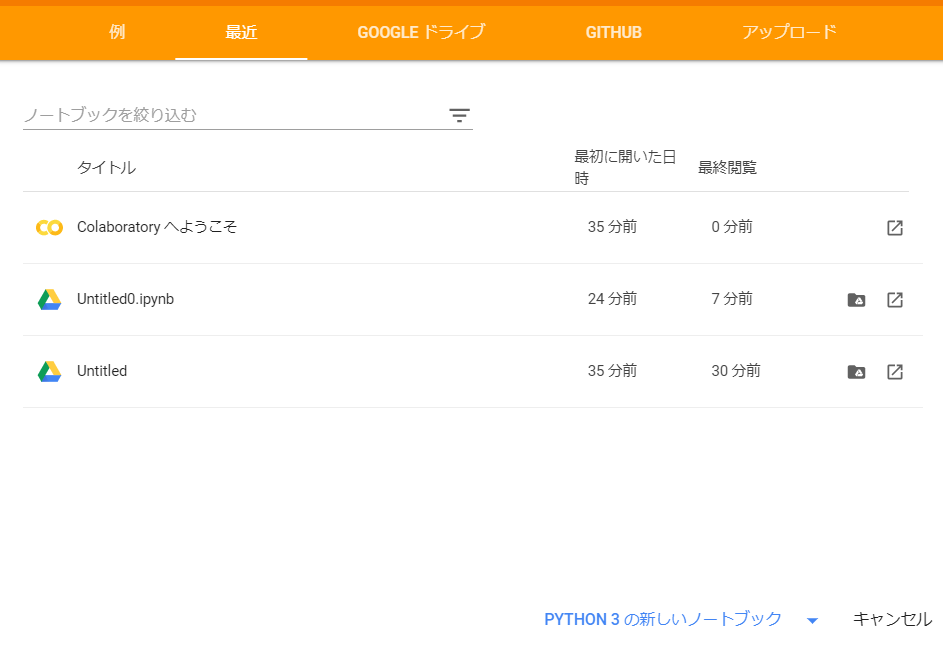943x645 pixels.
Task: Expand the new notebook dropdown arrow
Action: pos(812,620)
